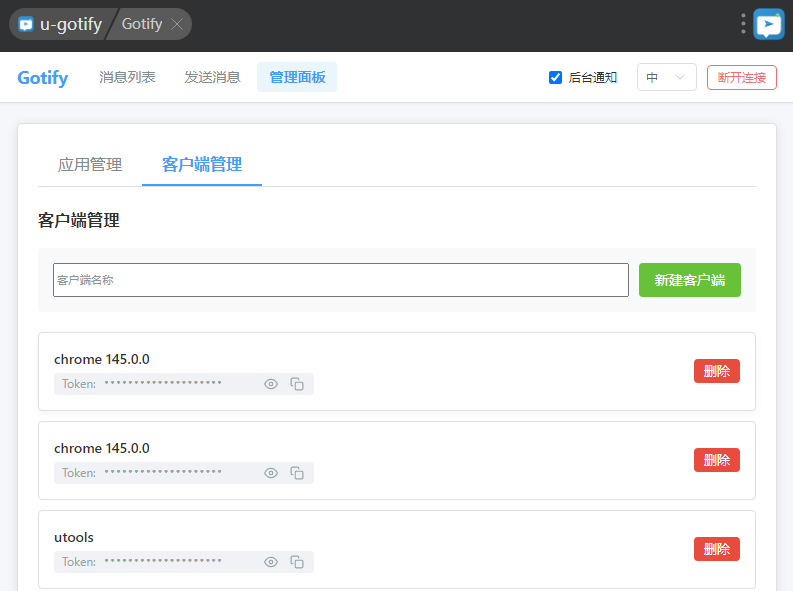793x591 pixels.
Task: Click the u-gotify plugin icon in title bar
Action: coord(26,24)
